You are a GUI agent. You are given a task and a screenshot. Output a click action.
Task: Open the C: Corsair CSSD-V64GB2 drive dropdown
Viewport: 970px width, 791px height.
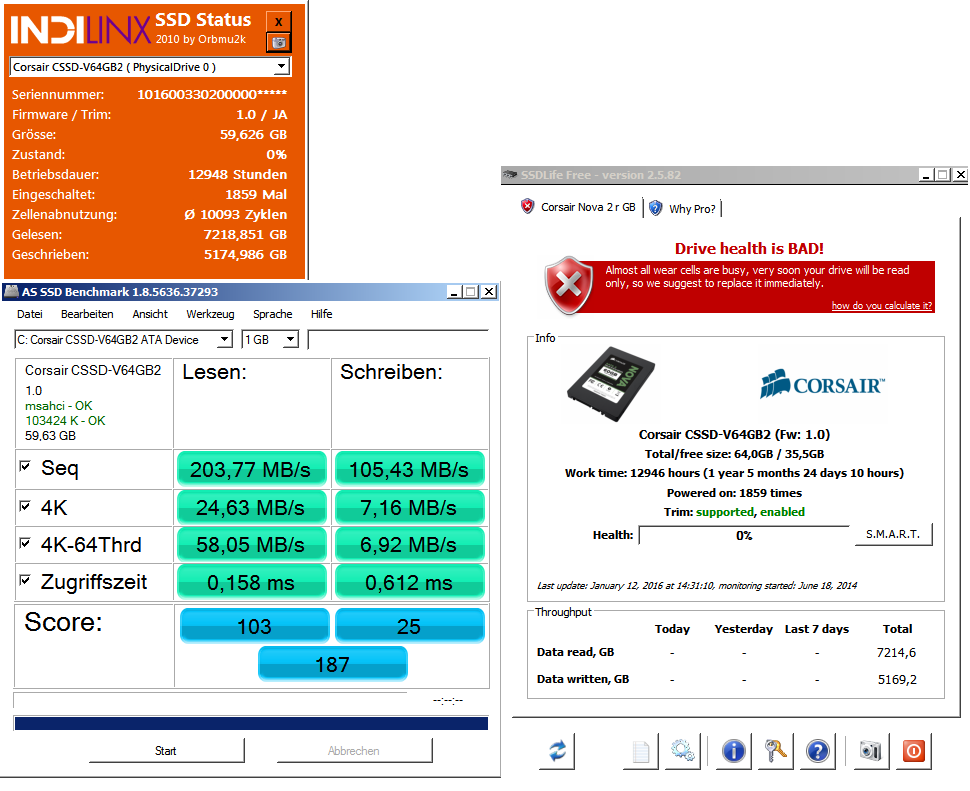[x=224, y=339]
